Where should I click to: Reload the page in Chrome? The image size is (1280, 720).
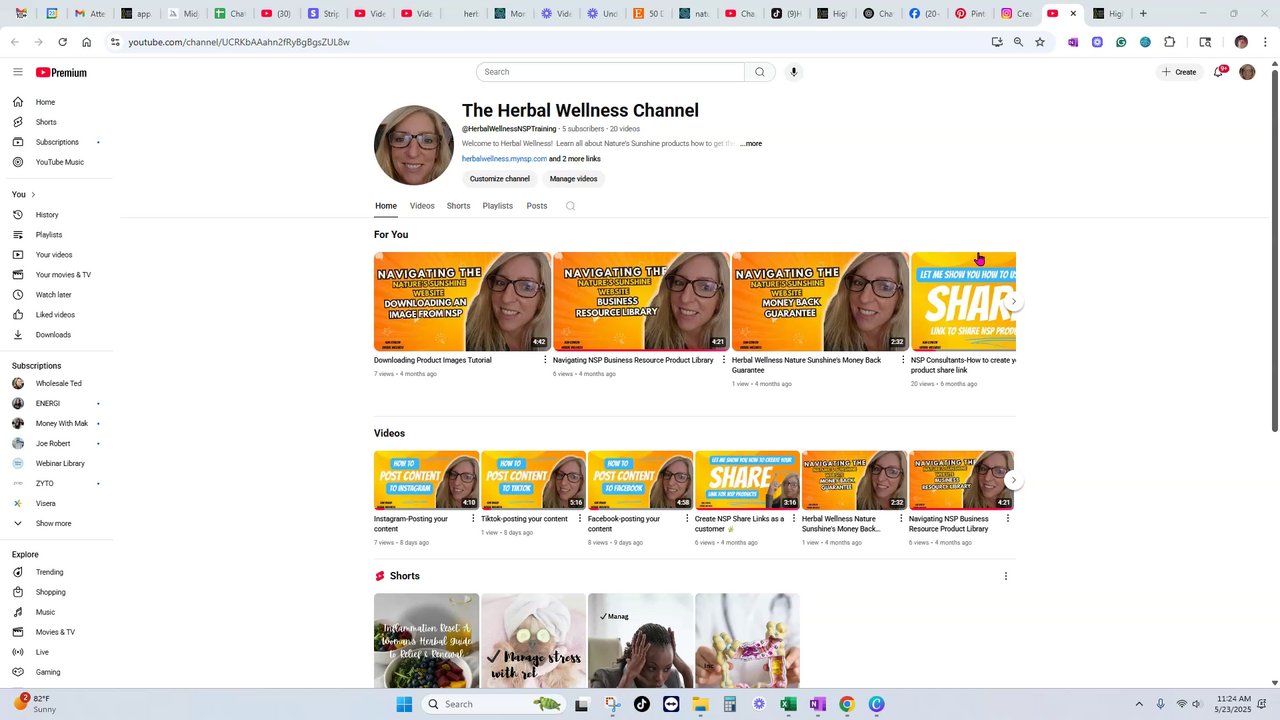(x=62, y=42)
